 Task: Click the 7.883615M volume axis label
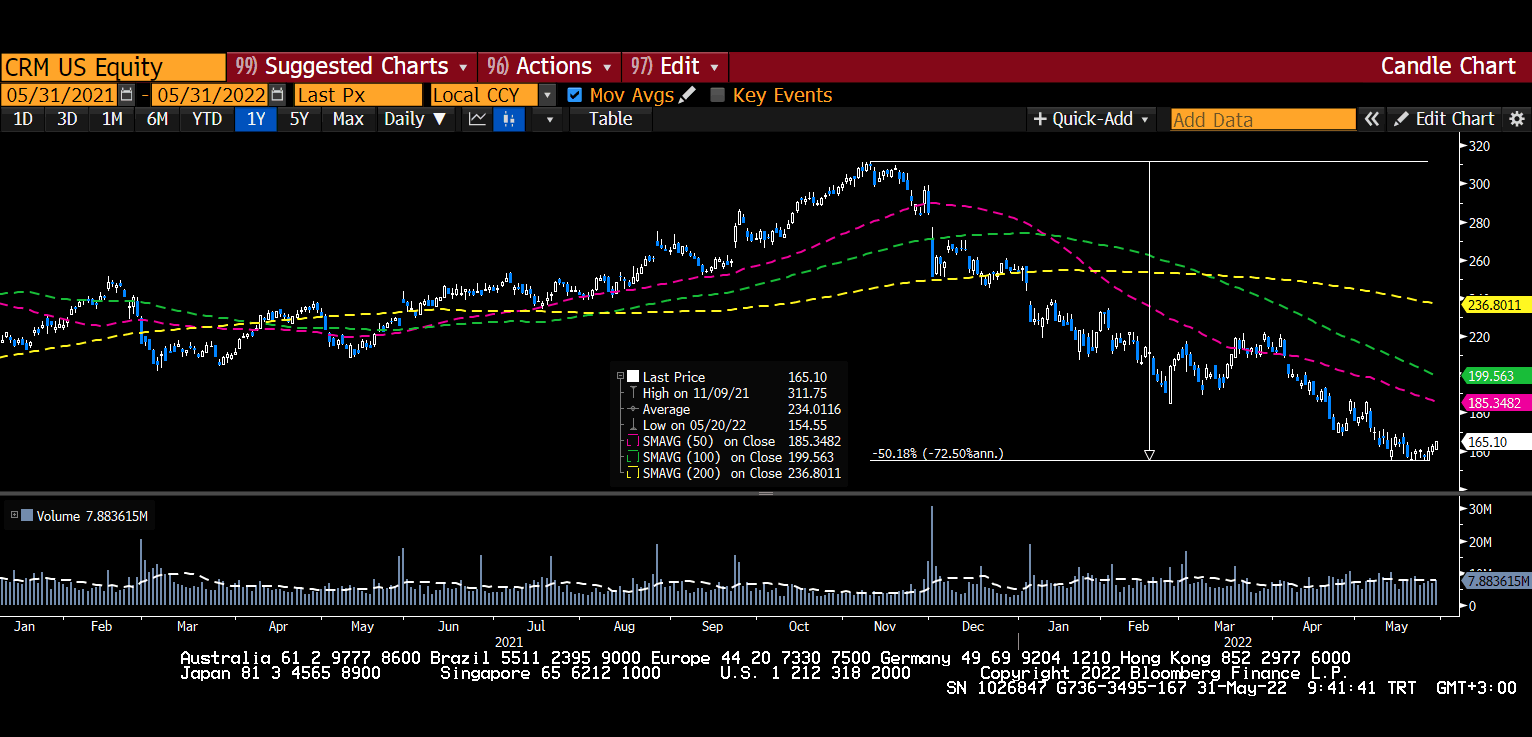pyautogui.click(x=1497, y=580)
